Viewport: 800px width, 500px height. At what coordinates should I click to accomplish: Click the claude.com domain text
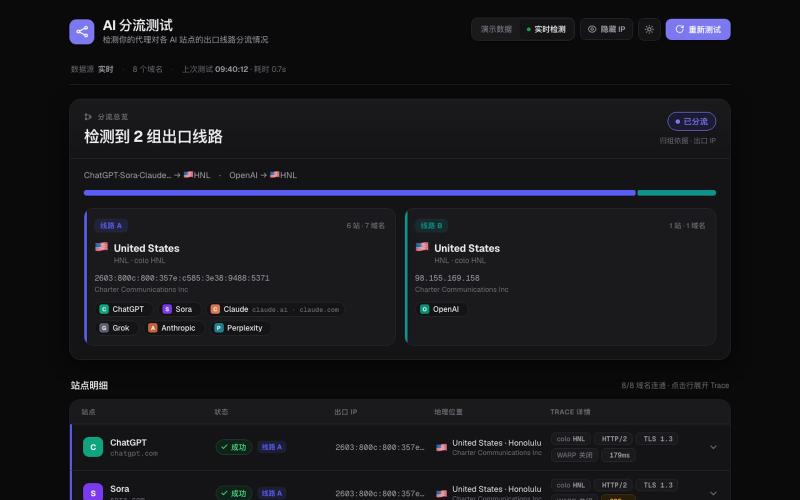point(319,310)
